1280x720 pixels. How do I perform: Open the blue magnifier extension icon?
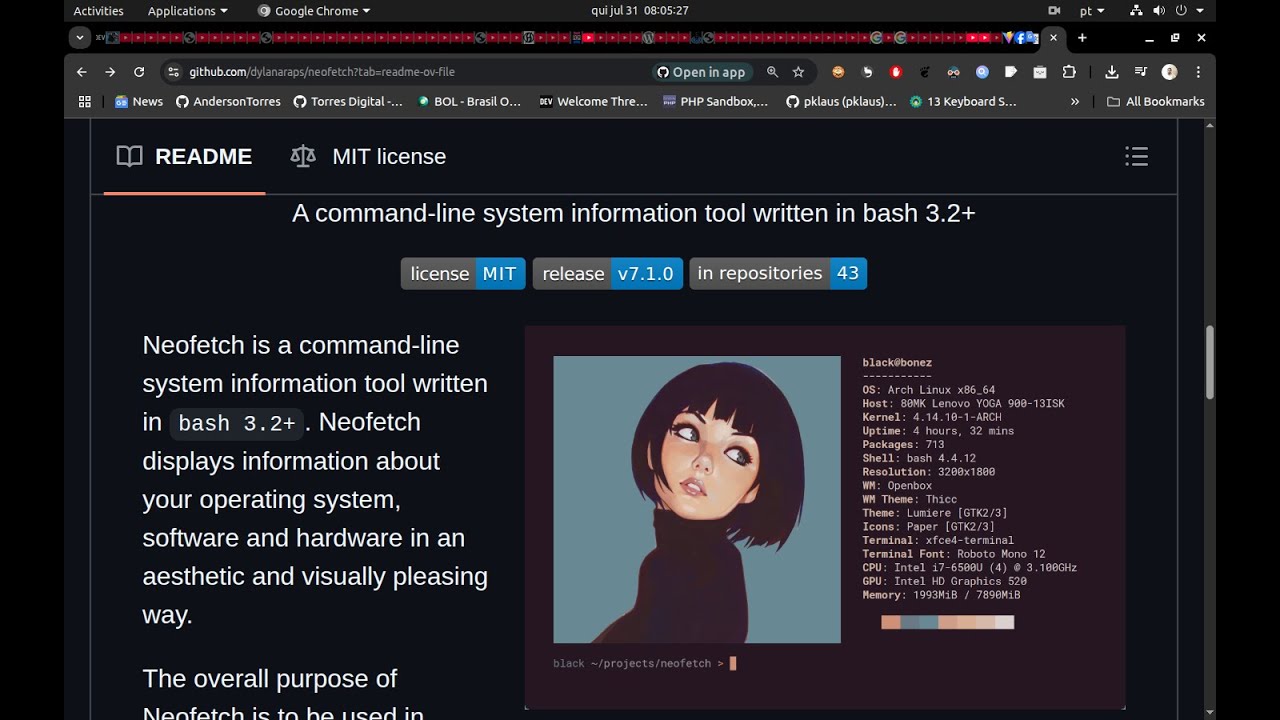click(982, 72)
